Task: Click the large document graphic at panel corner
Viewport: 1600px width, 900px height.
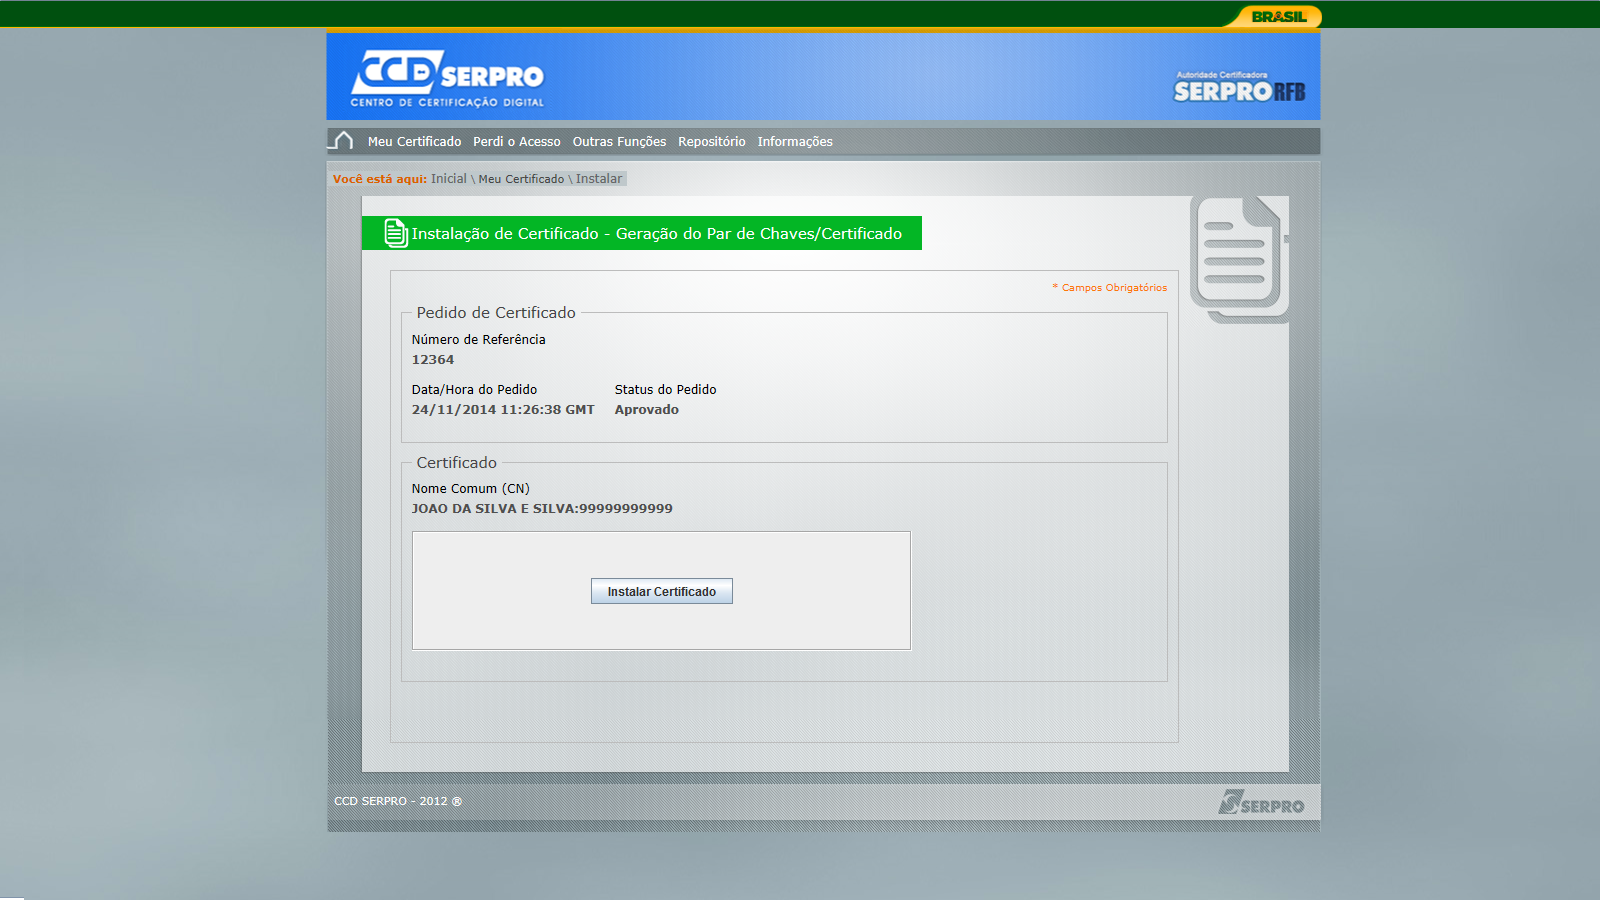Action: [x=1239, y=258]
